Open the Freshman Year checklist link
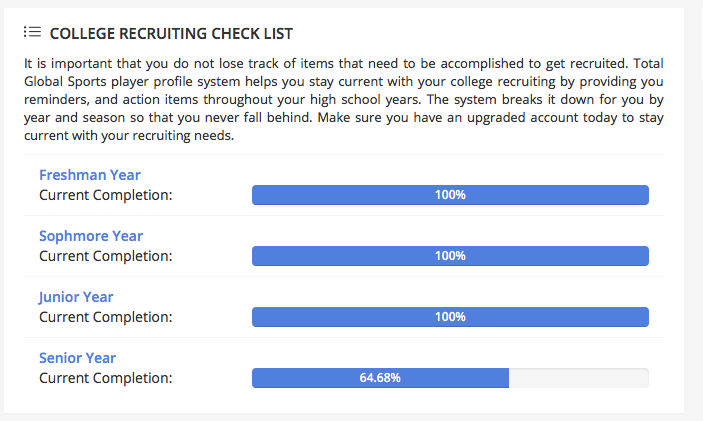The height and width of the screenshot is (421, 703). (x=90, y=175)
